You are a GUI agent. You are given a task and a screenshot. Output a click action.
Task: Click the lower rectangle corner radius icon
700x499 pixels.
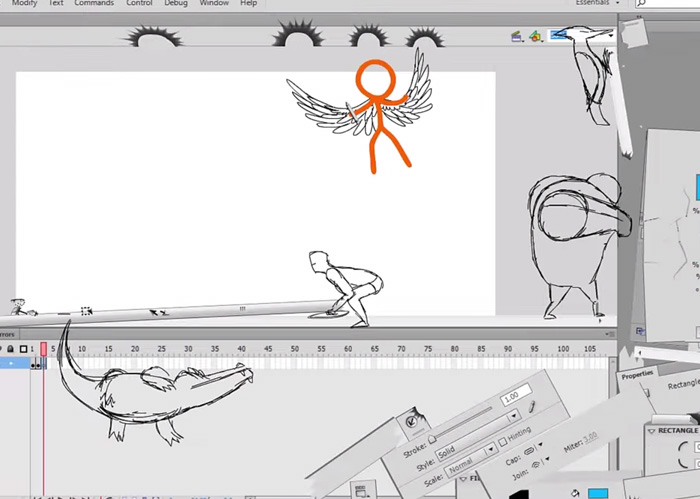click(683, 462)
